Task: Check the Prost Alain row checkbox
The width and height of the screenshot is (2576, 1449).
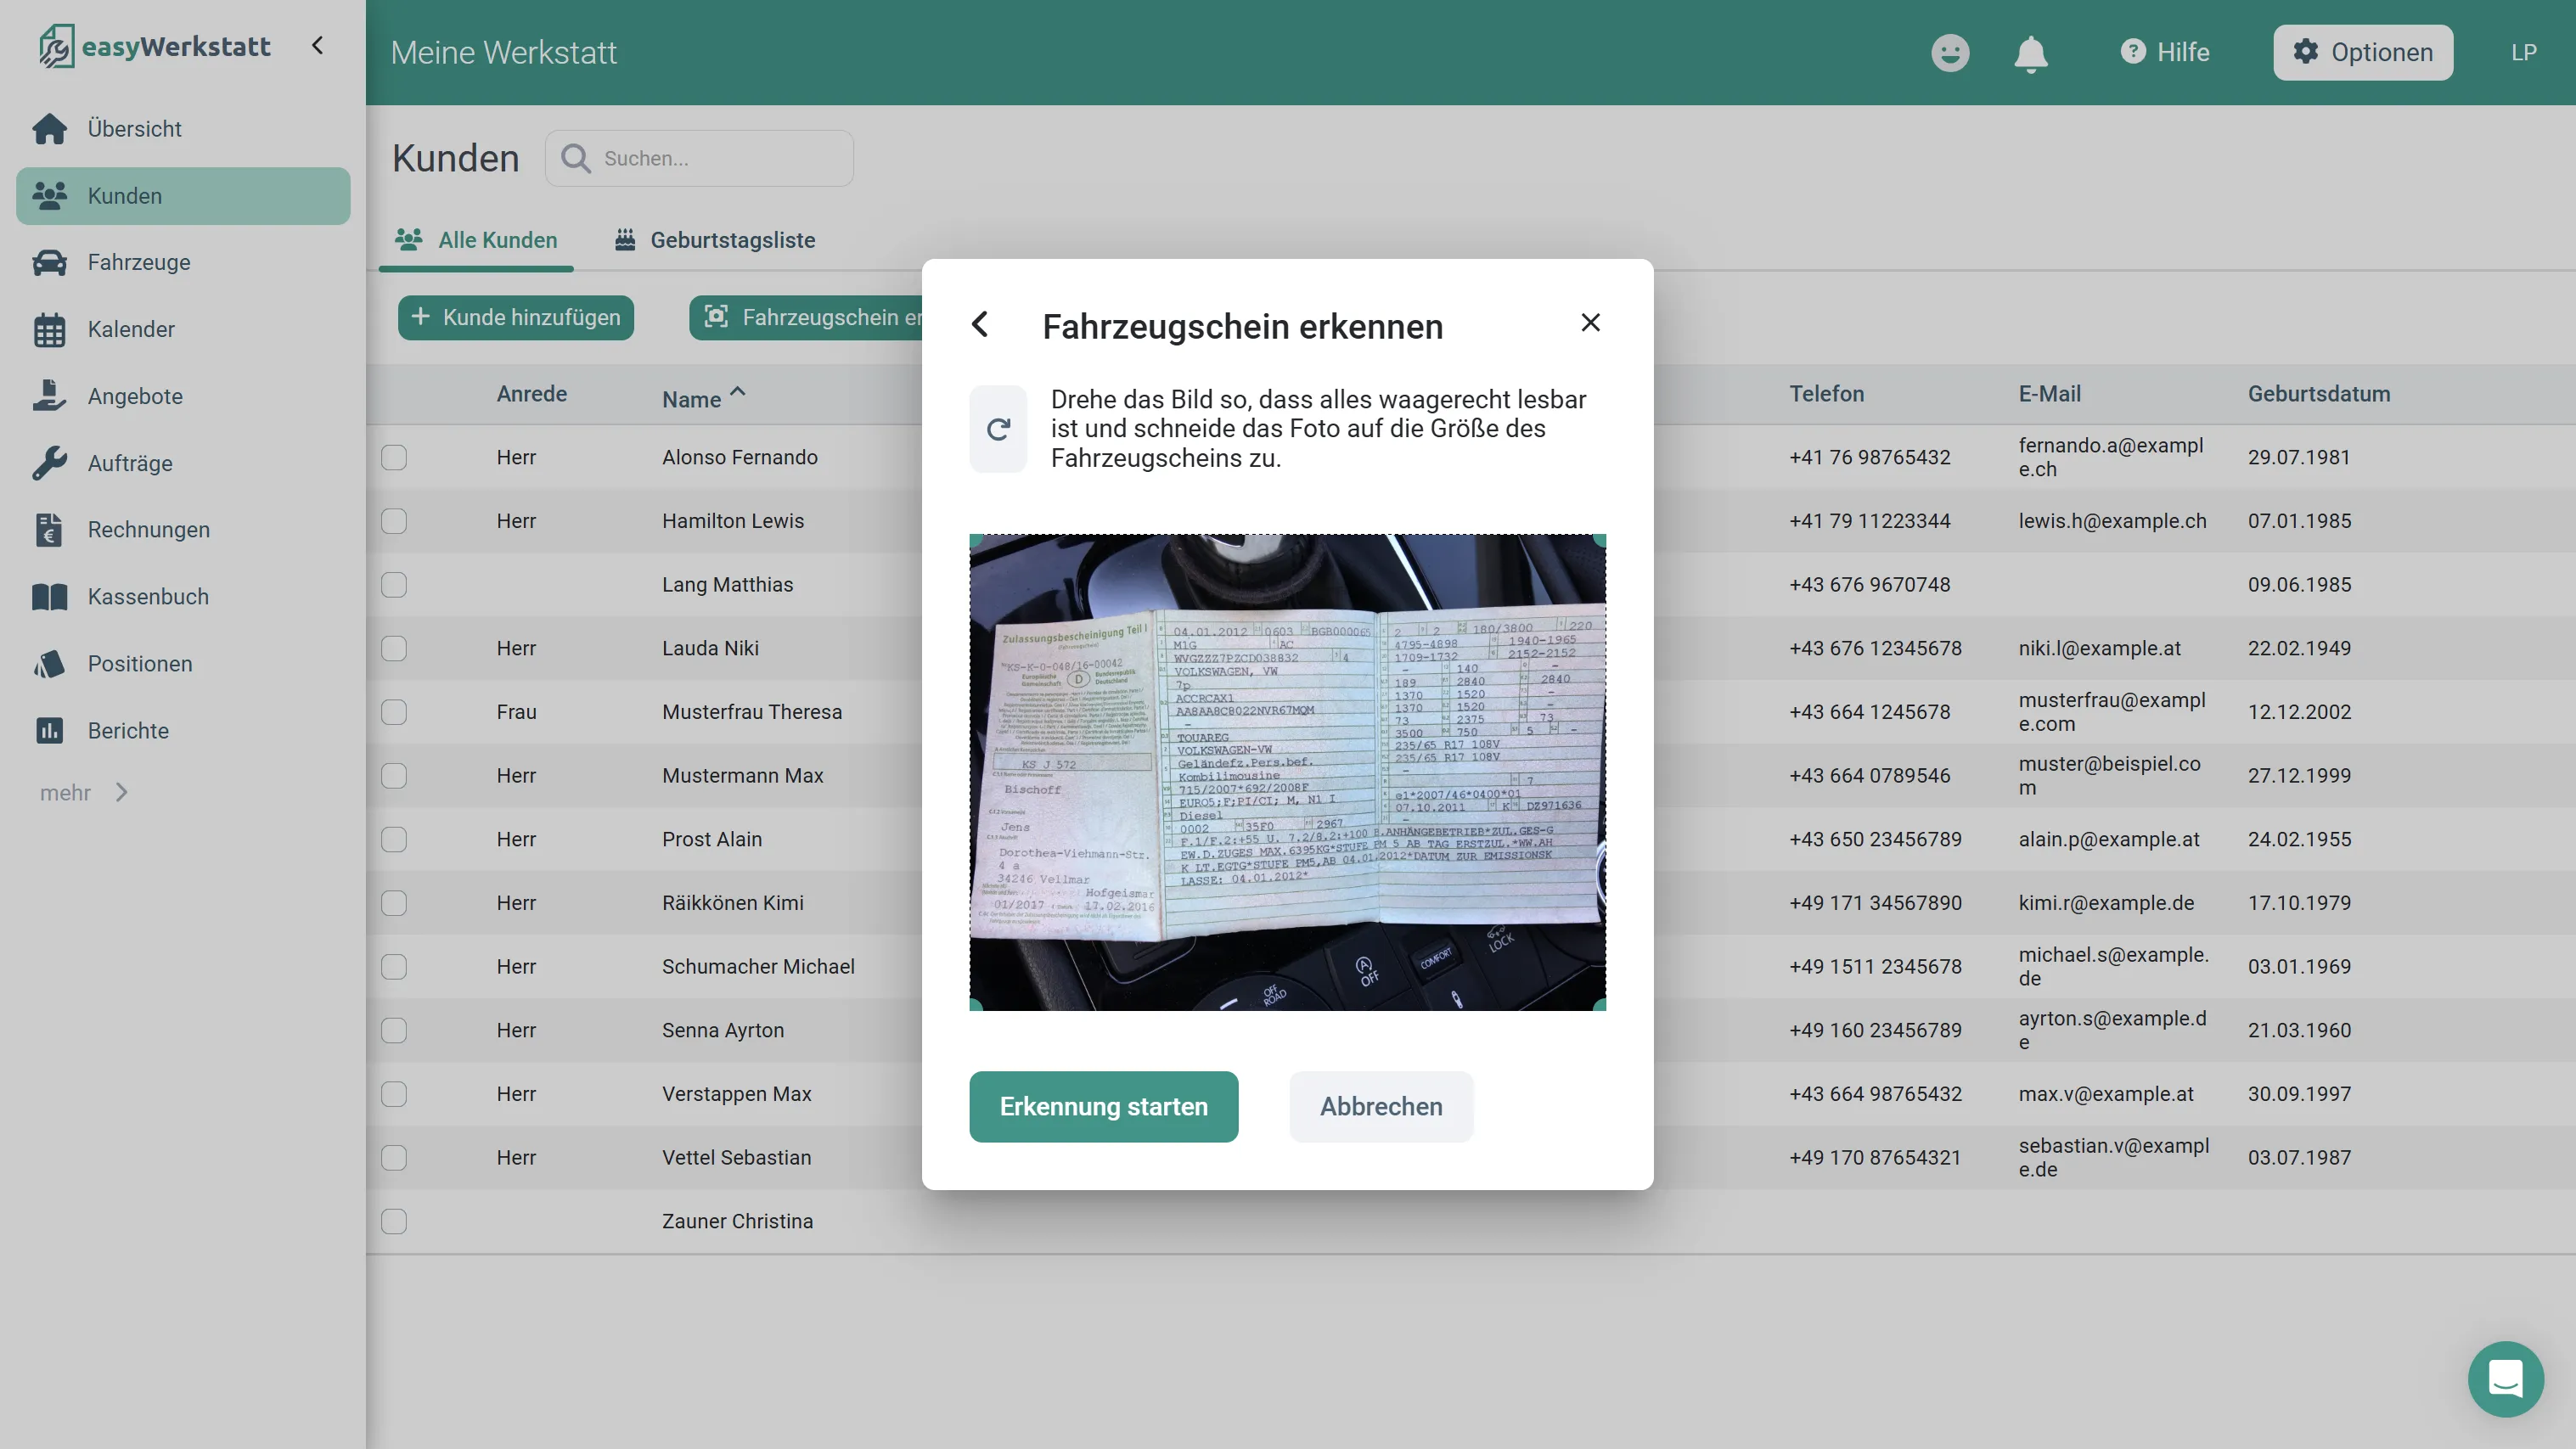Action: (x=394, y=839)
